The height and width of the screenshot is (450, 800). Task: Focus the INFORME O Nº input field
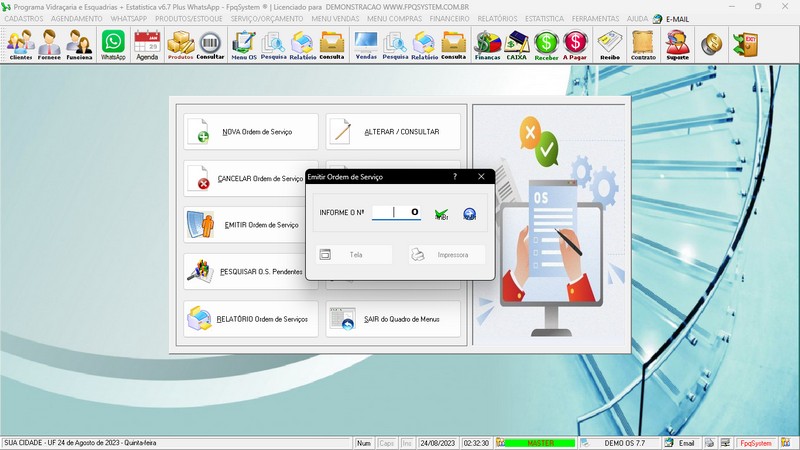coord(396,212)
